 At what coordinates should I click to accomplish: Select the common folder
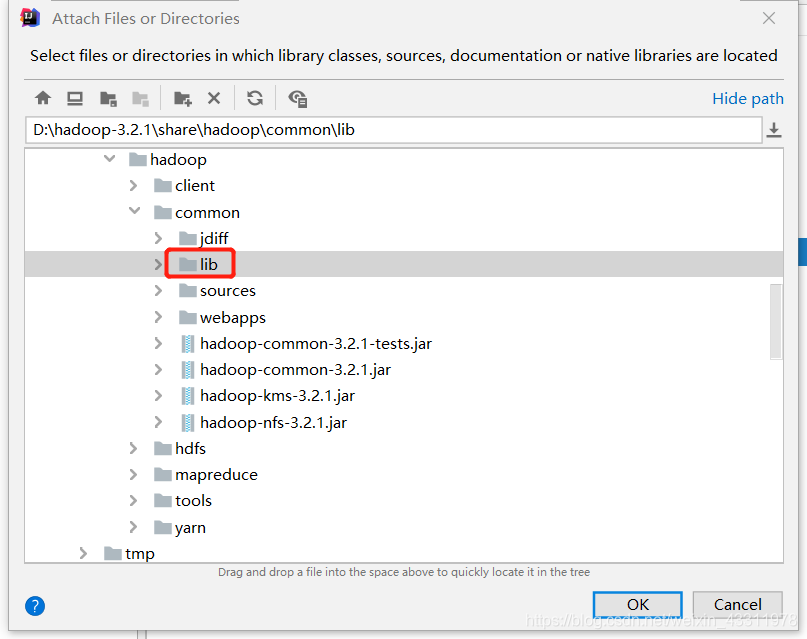tap(197, 212)
